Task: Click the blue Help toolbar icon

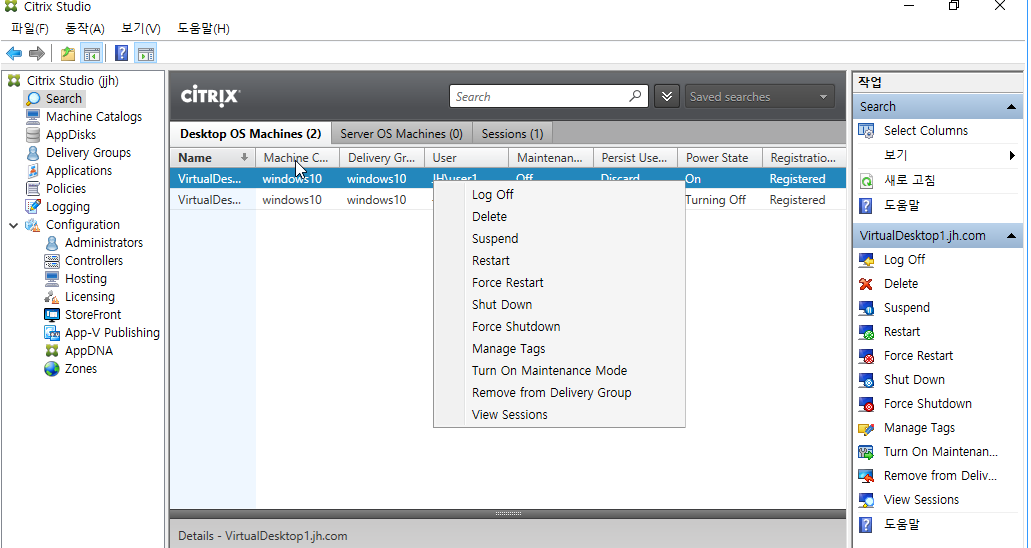Action: (x=122, y=53)
